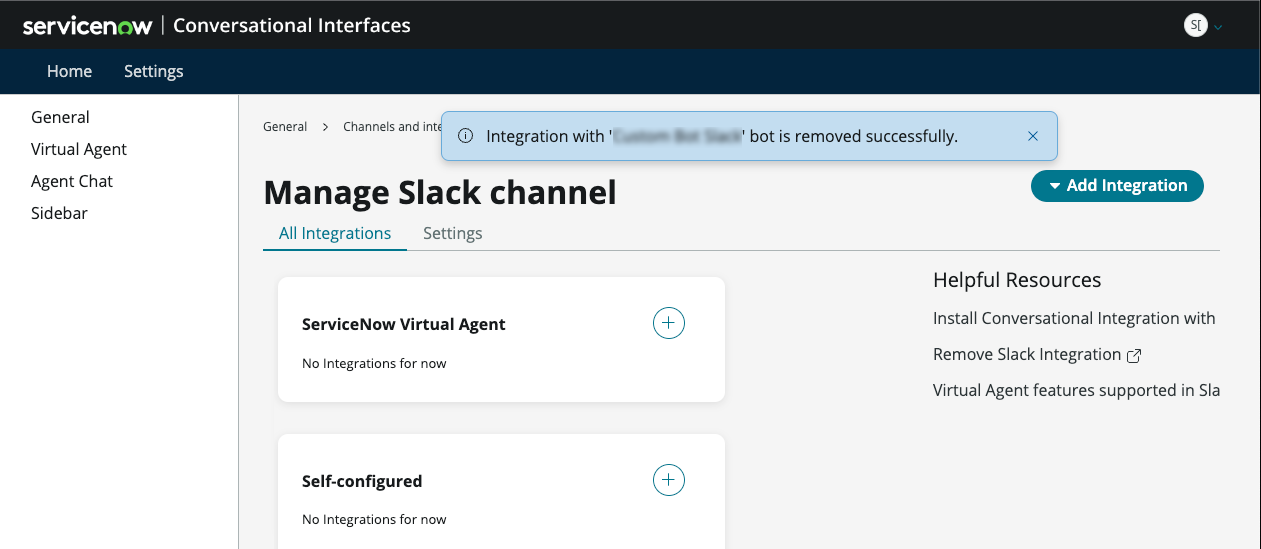1261x549 pixels.
Task: Switch to the Settings tab below heading
Action: 453,233
